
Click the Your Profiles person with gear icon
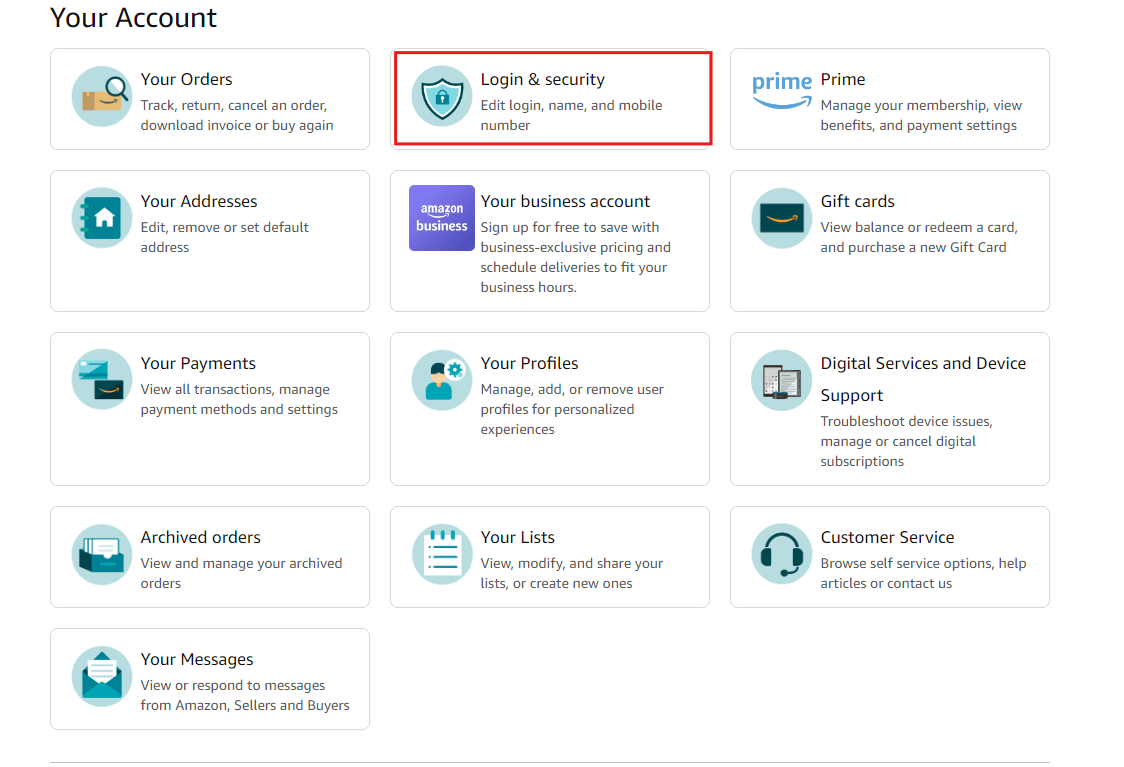coord(442,380)
